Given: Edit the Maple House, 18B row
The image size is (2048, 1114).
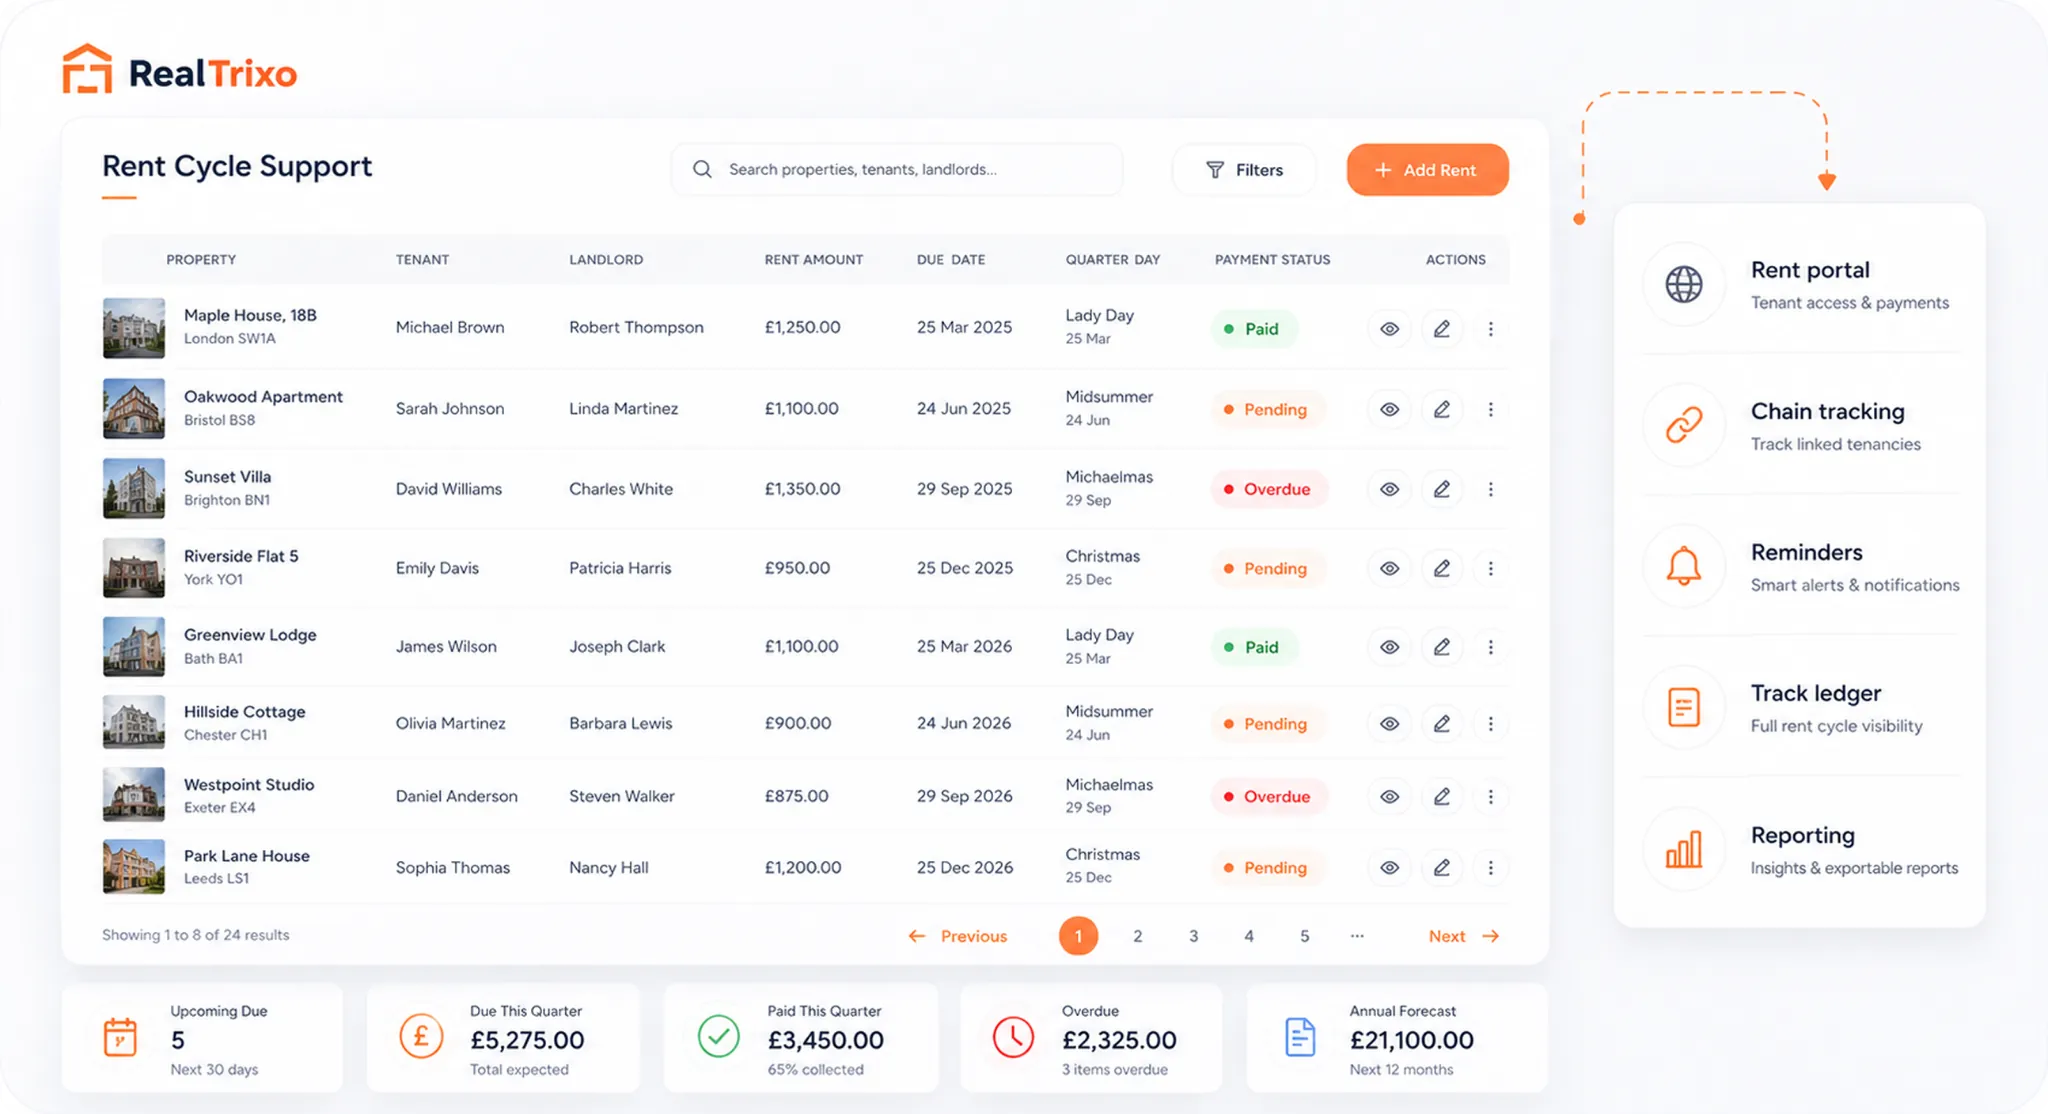Looking at the screenshot, I should pyautogui.click(x=1442, y=329).
